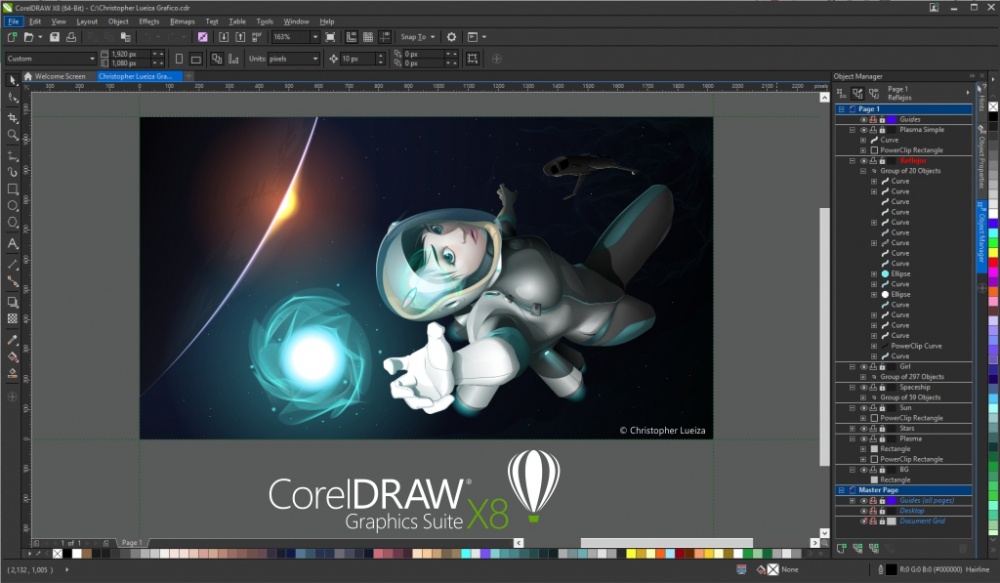Open the zoom level dropdown
The image size is (1000, 583).
314,37
